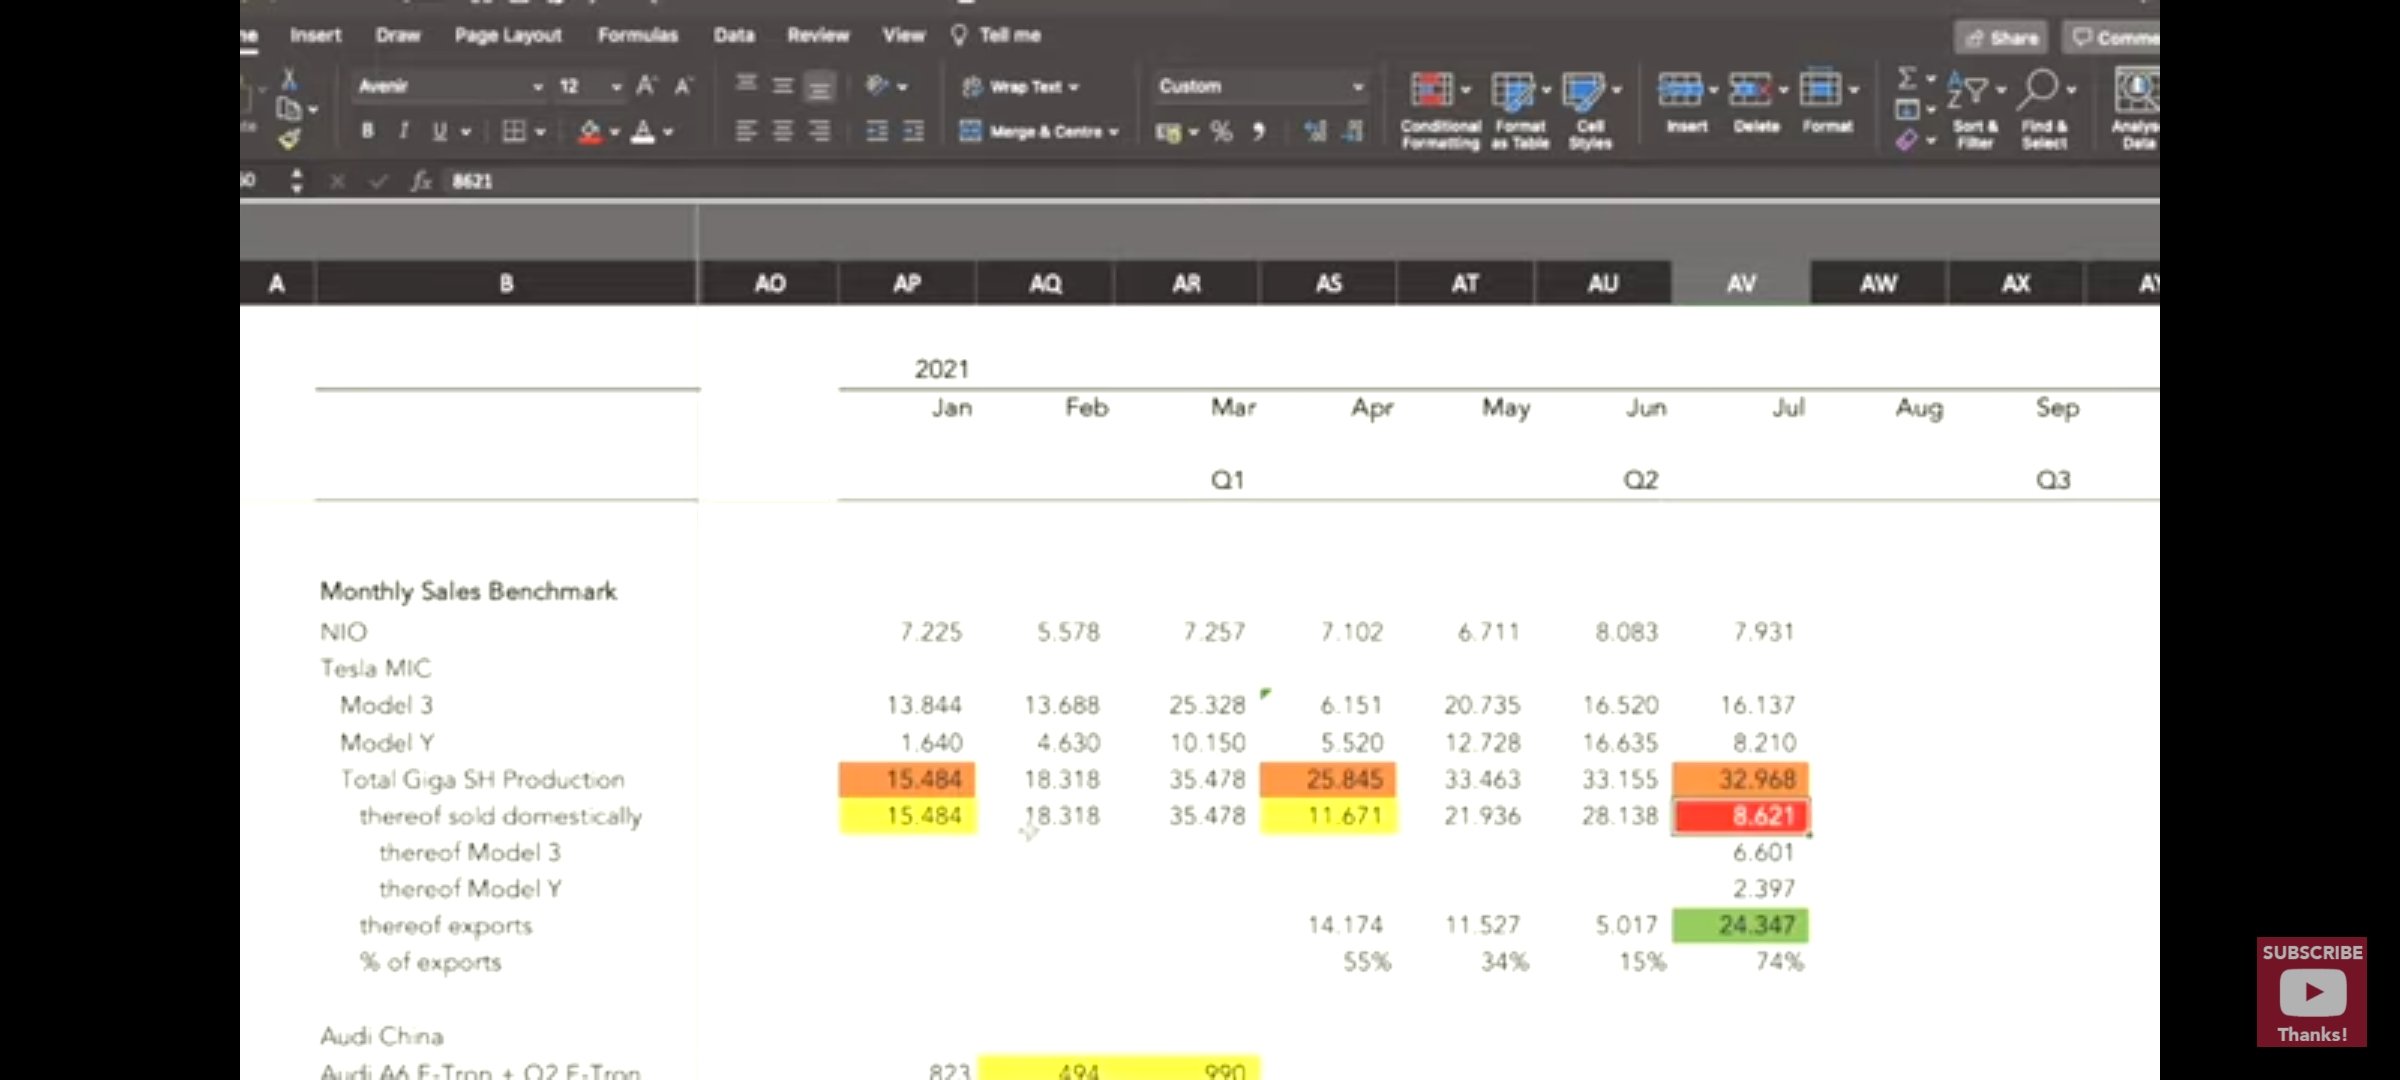Expand the Custom number format dropdown
2400x1080 pixels.
pyautogui.click(x=1357, y=87)
